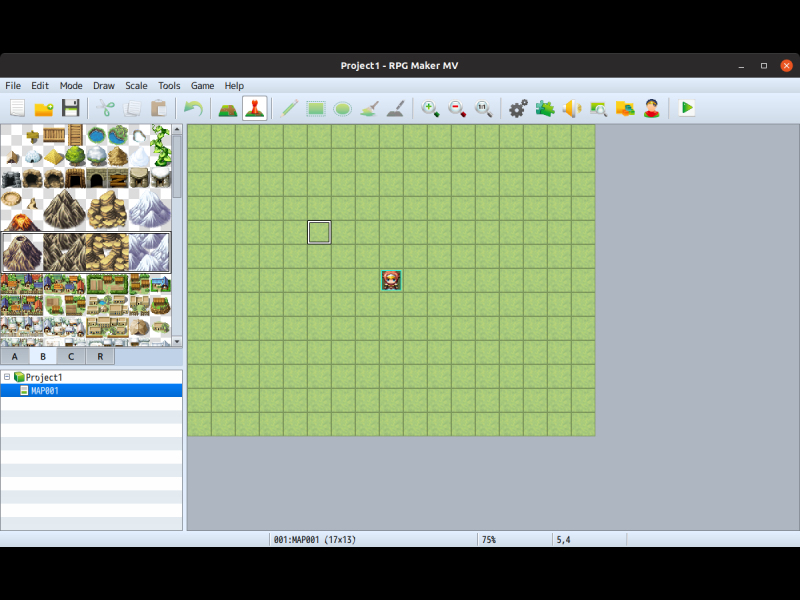
Task: Switch to tileset tab R
Action: pos(100,356)
